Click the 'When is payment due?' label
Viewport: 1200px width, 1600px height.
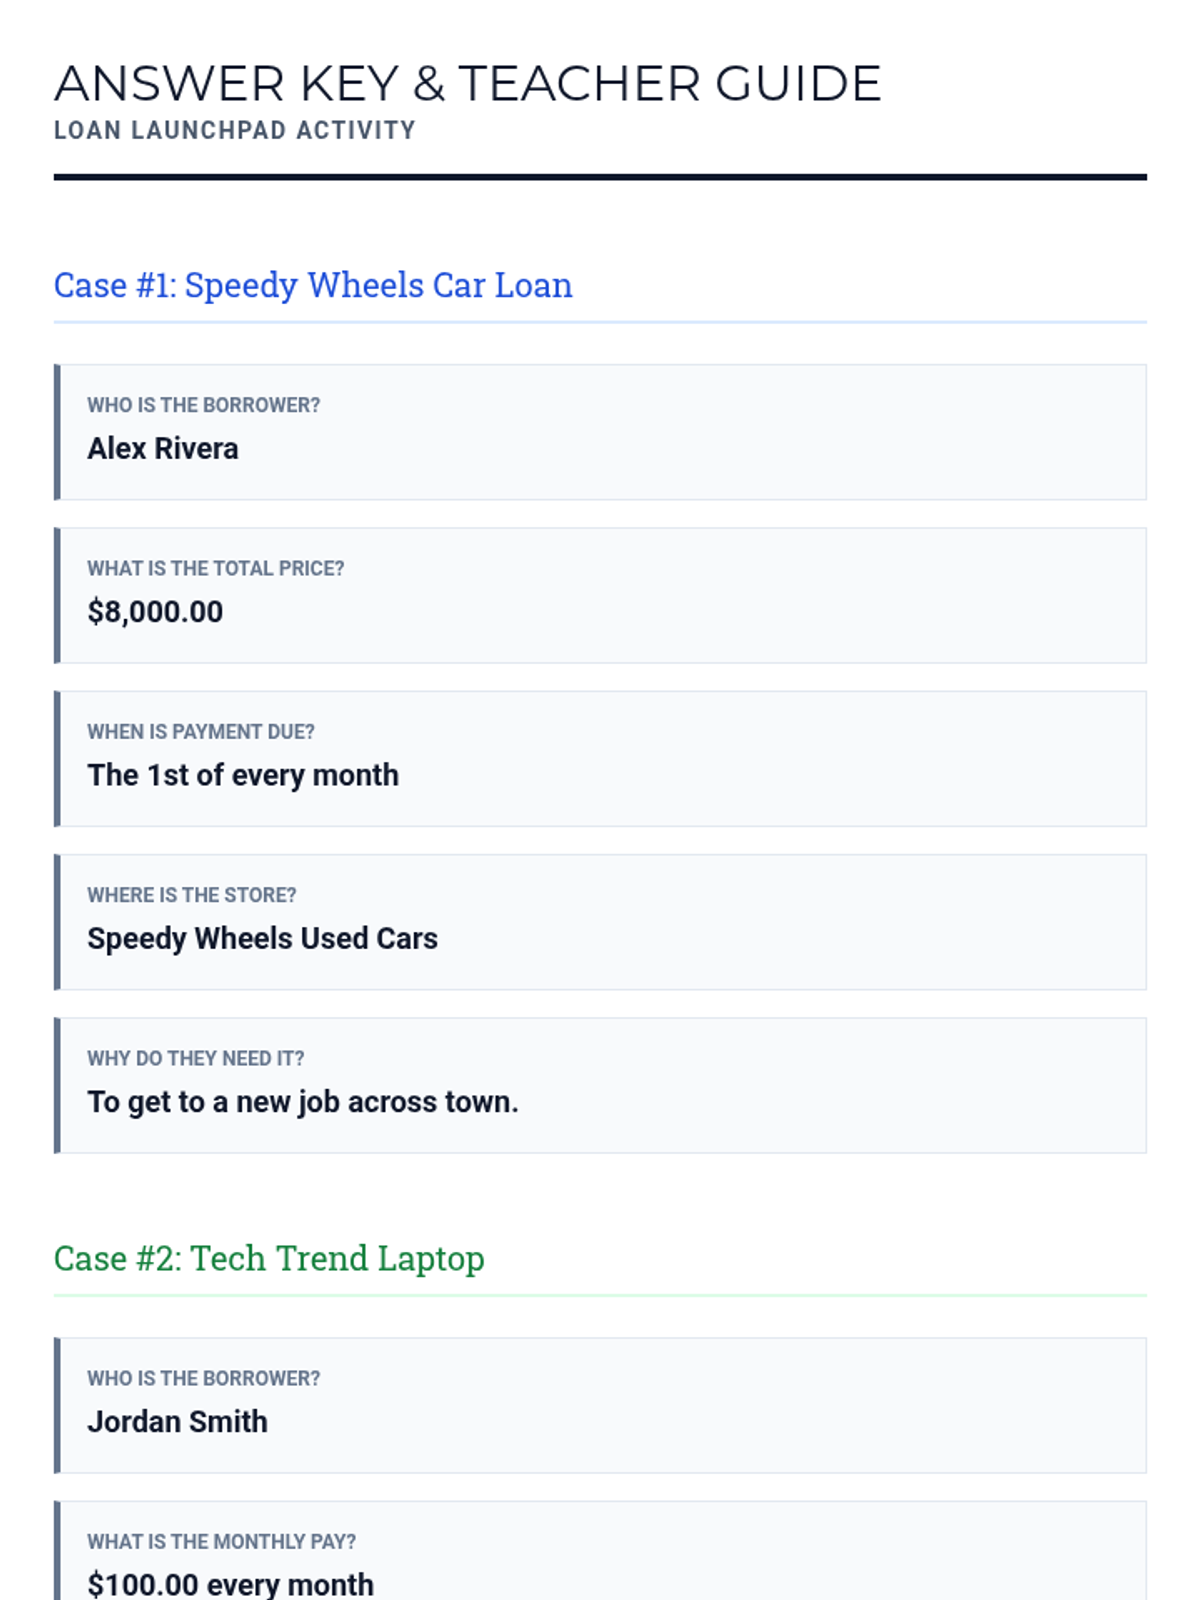click(x=201, y=732)
